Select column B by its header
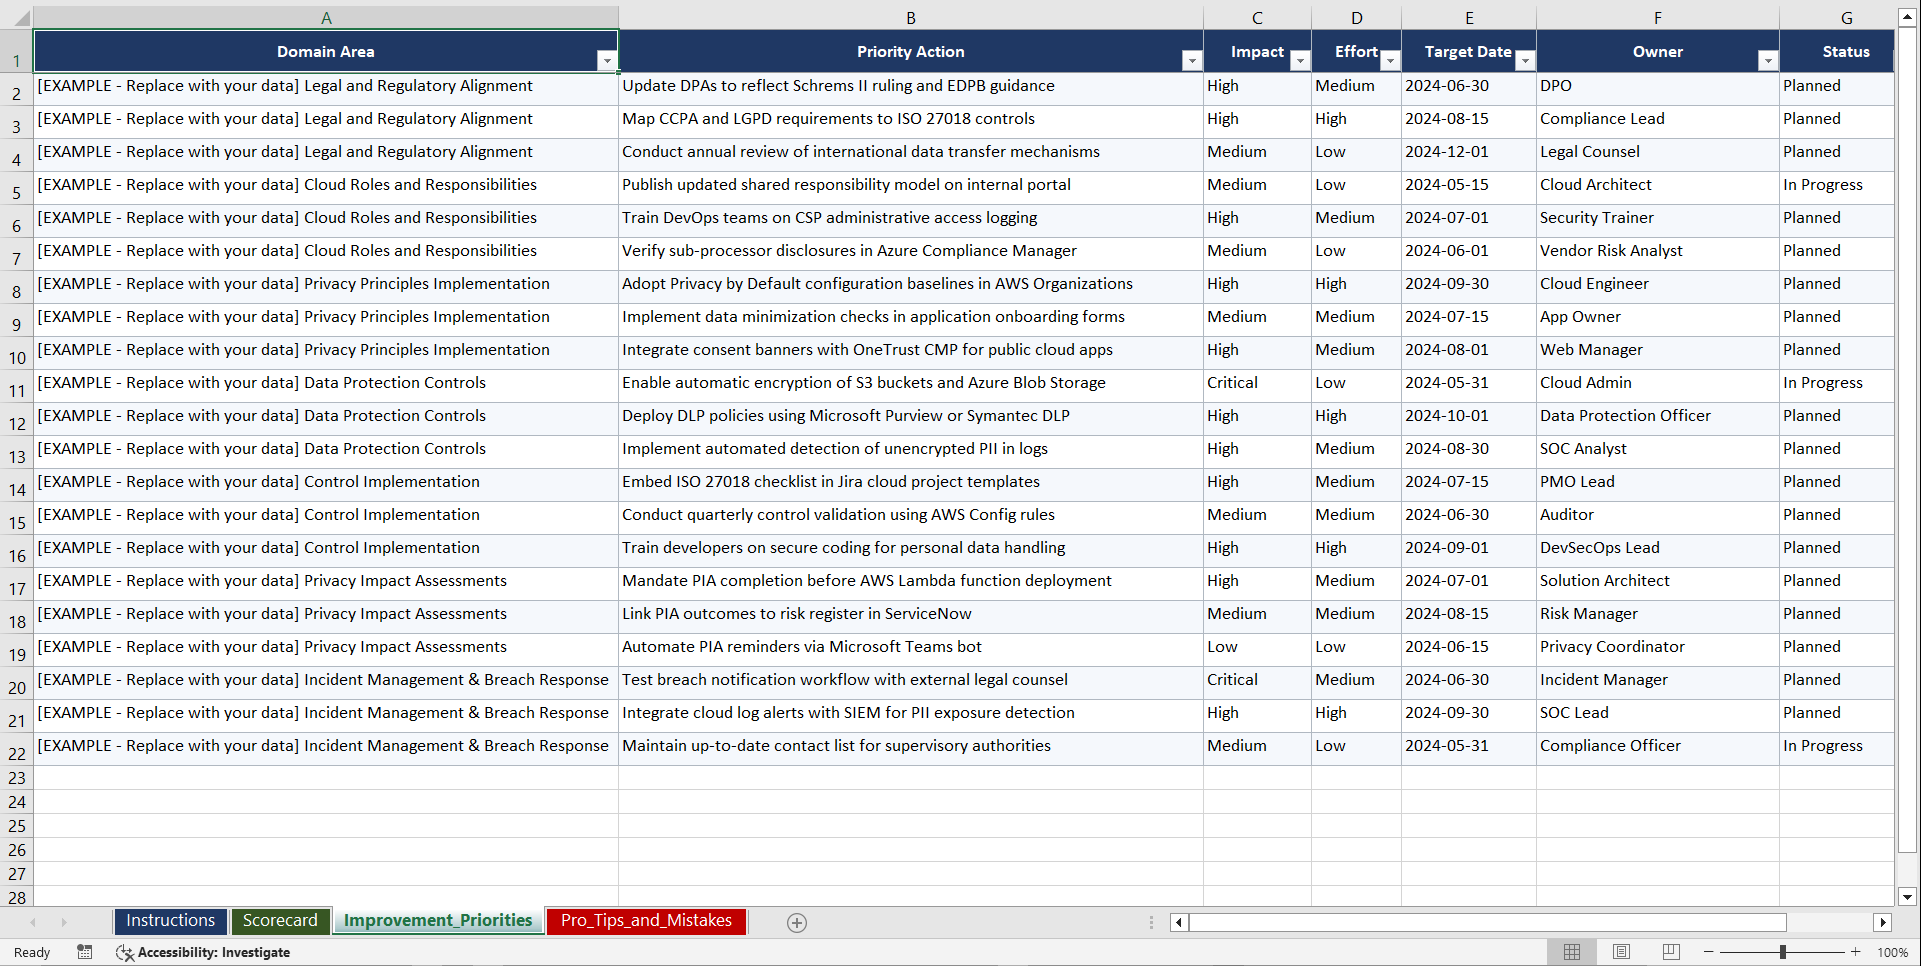The height and width of the screenshot is (966, 1921). click(x=911, y=17)
